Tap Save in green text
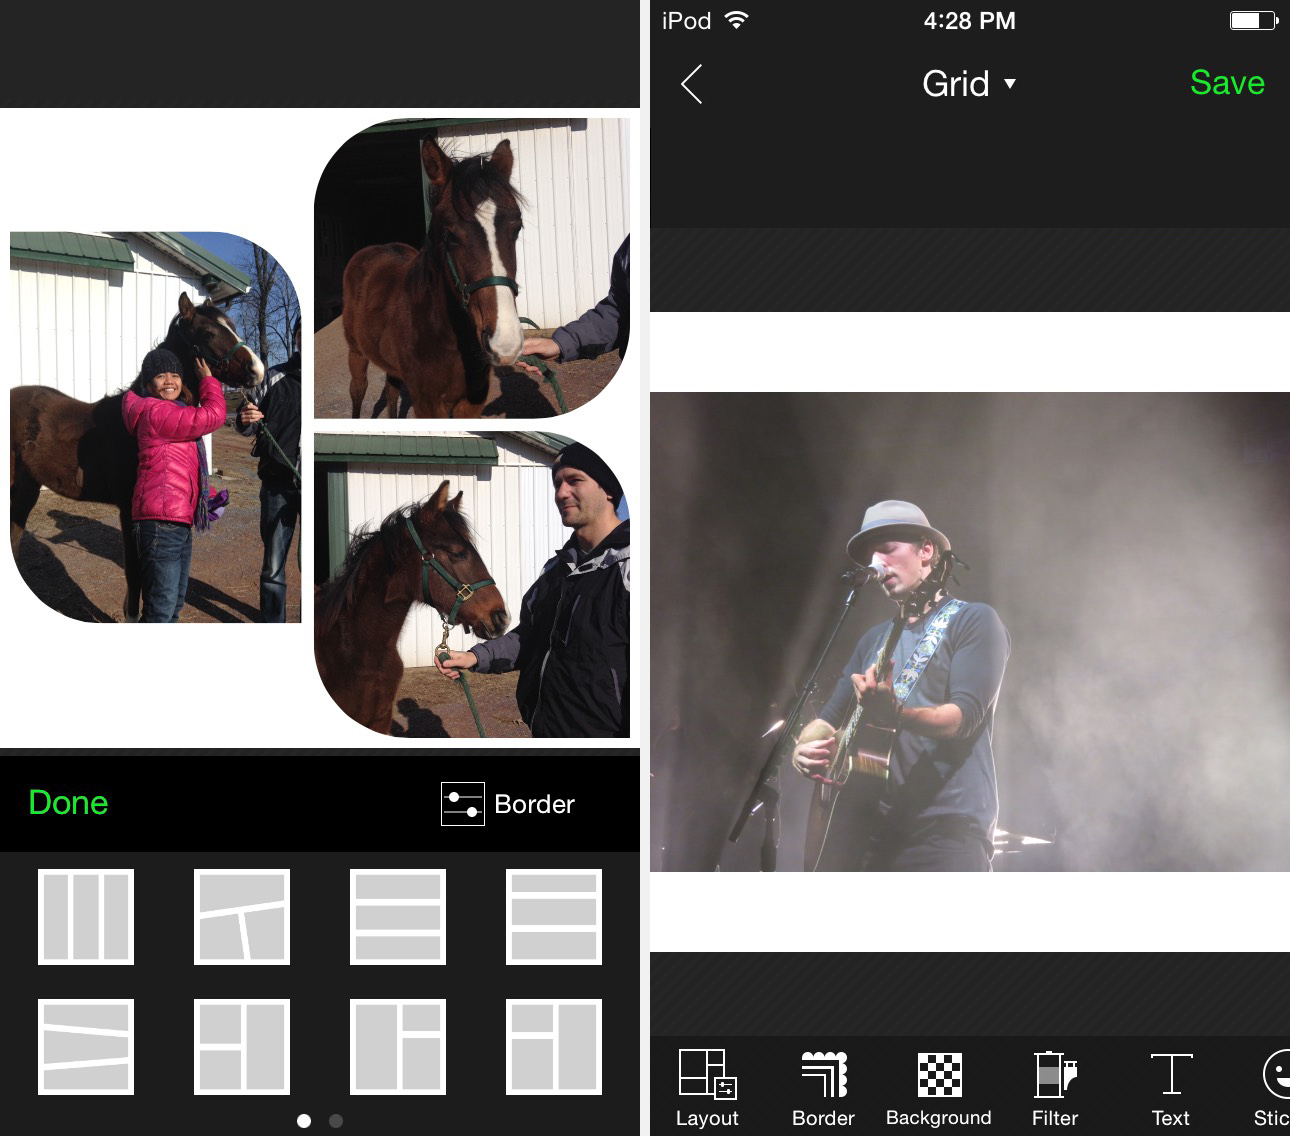Screen dimensions: 1290x1136 click(x=1226, y=83)
